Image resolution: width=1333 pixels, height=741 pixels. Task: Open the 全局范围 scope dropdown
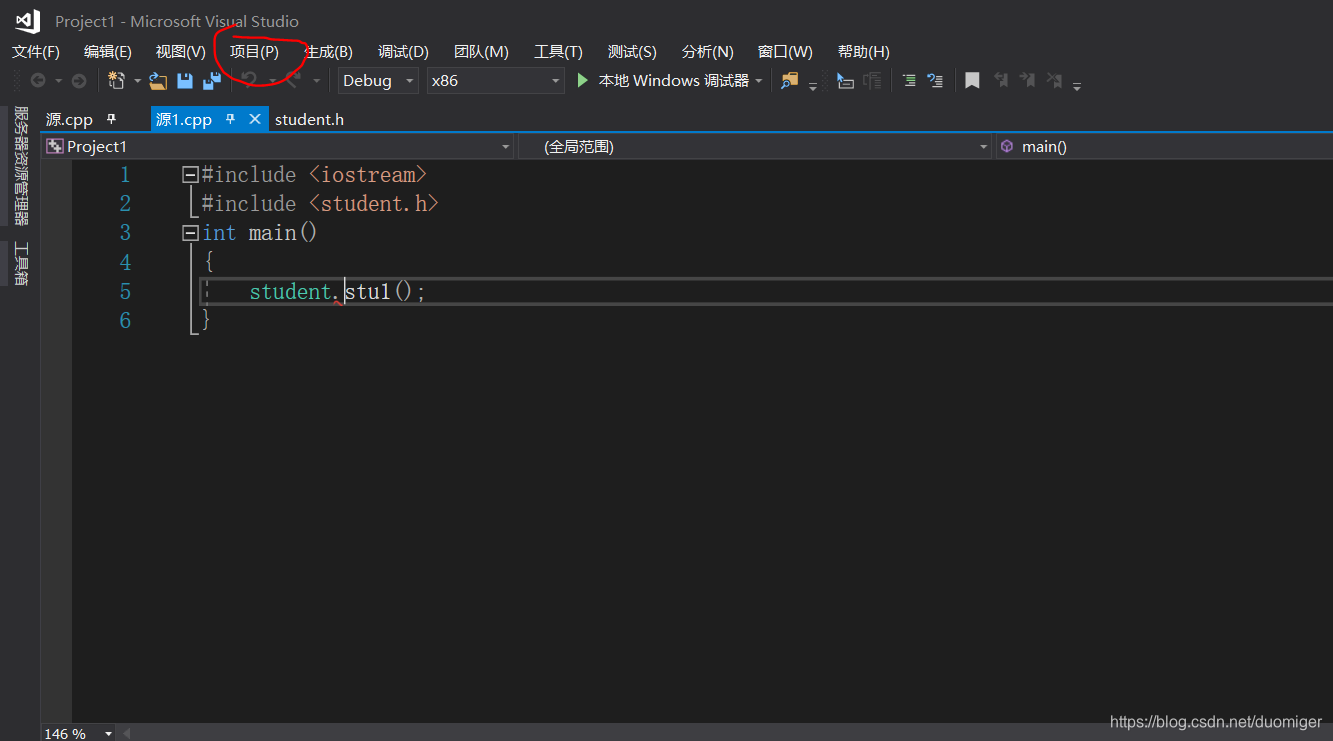pyautogui.click(x=756, y=147)
